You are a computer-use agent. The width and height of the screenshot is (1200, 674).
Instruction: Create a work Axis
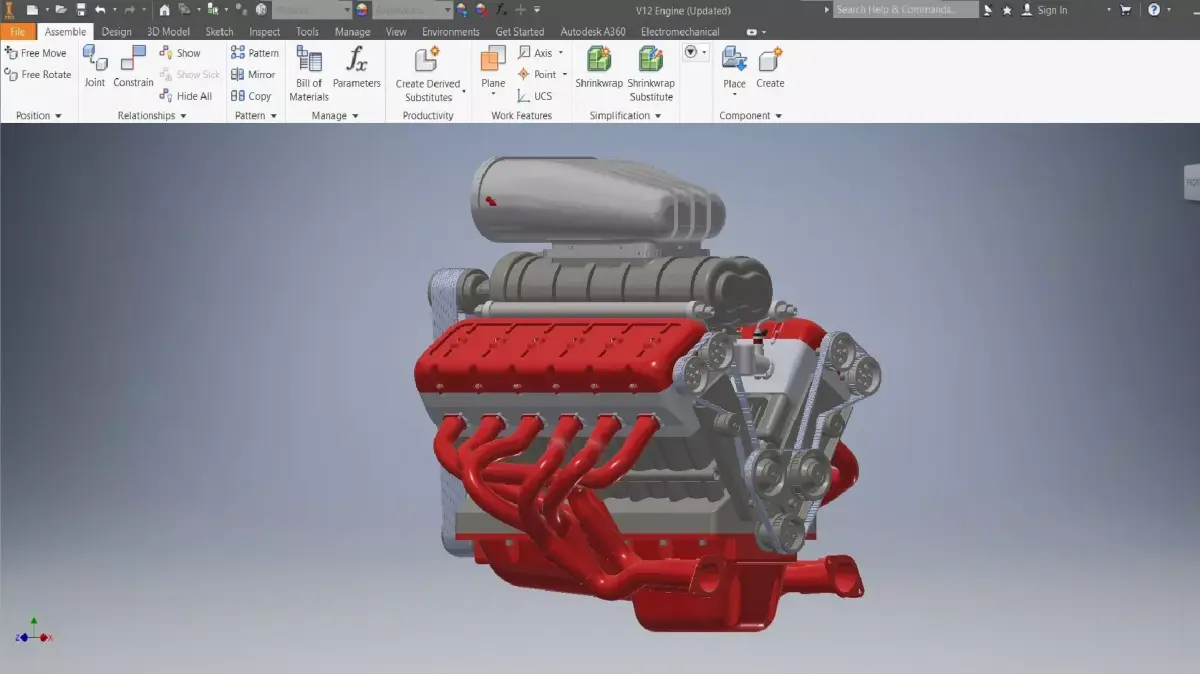[535, 53]
